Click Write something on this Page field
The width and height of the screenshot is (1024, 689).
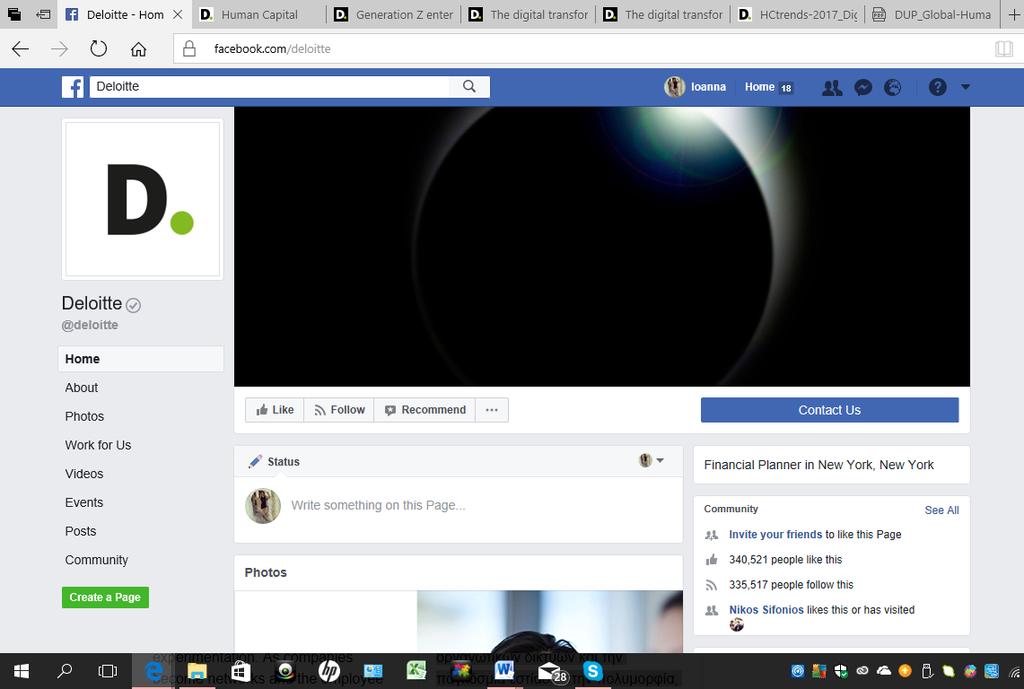(x=378, y=505)
